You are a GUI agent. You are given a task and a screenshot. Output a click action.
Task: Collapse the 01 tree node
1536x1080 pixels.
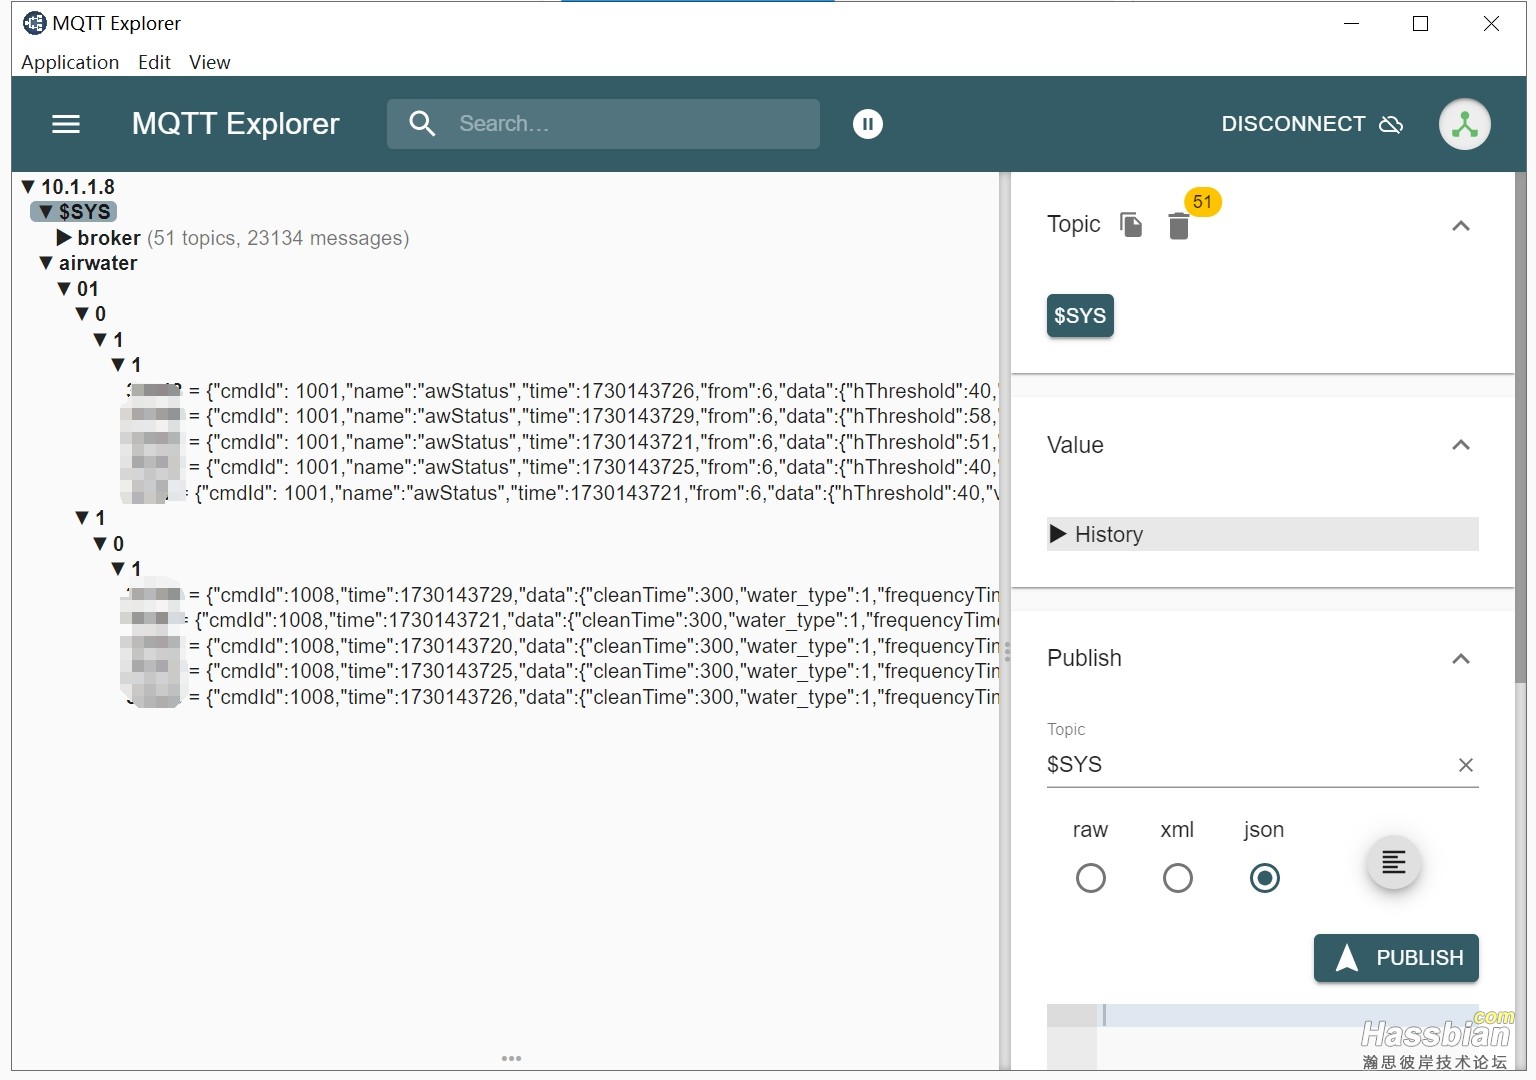pyautogui.click(x=64, y=289)
